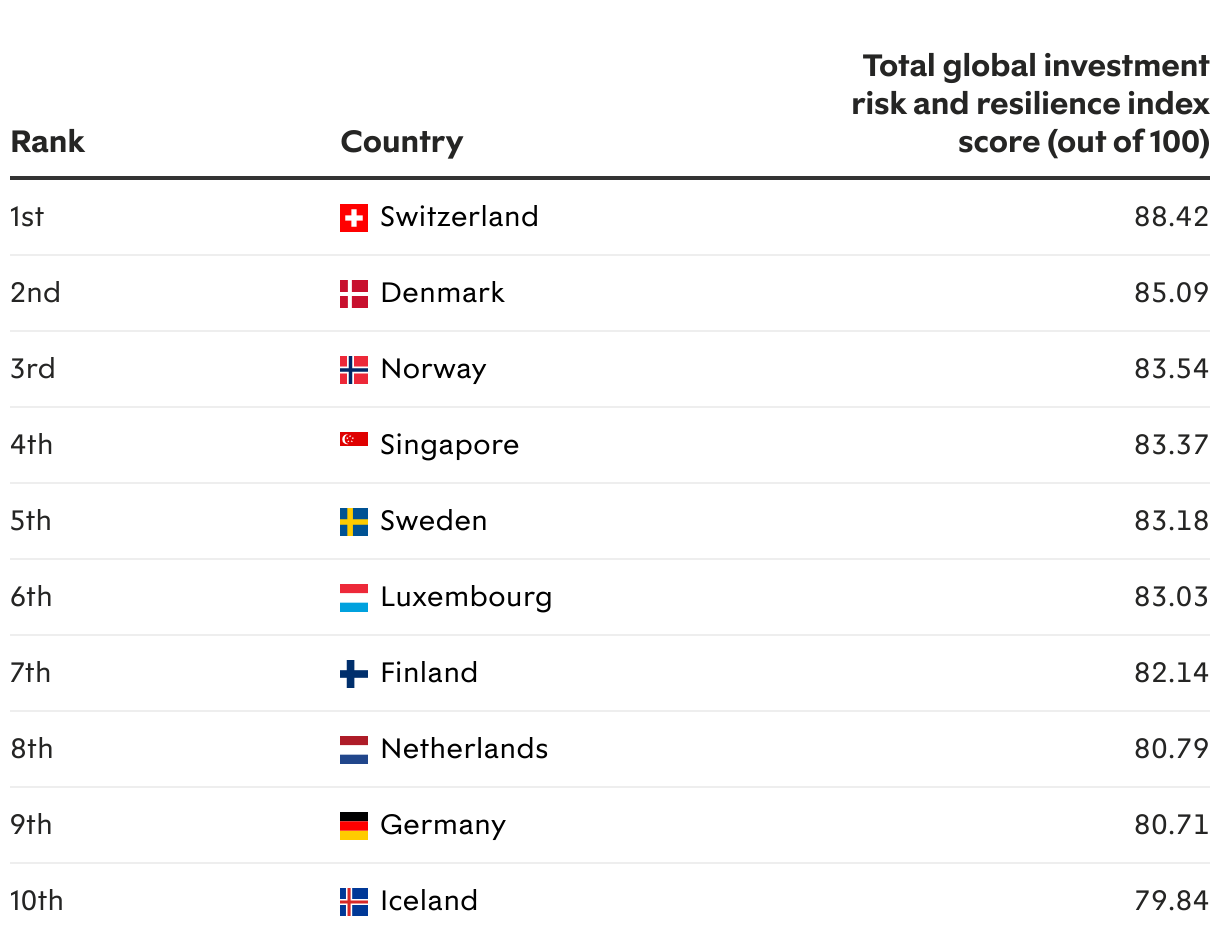1220x948 pixels.
Task: Click the Rank column header
Action: 47,142
